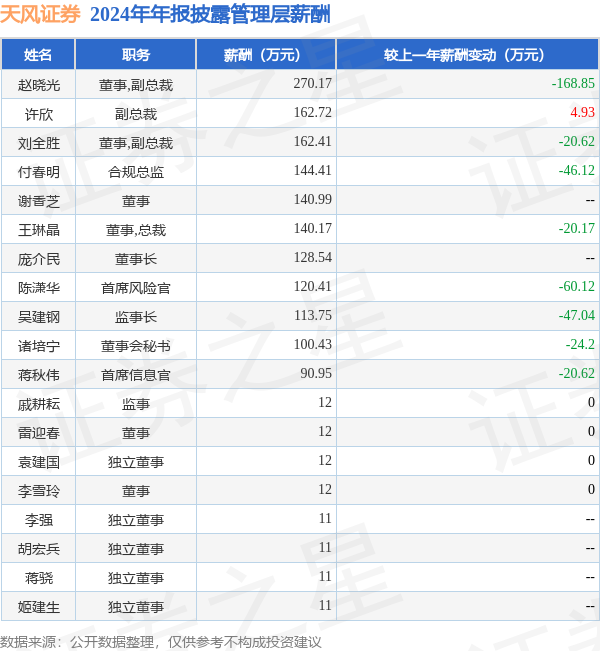Select the name 姬建生

39,608
